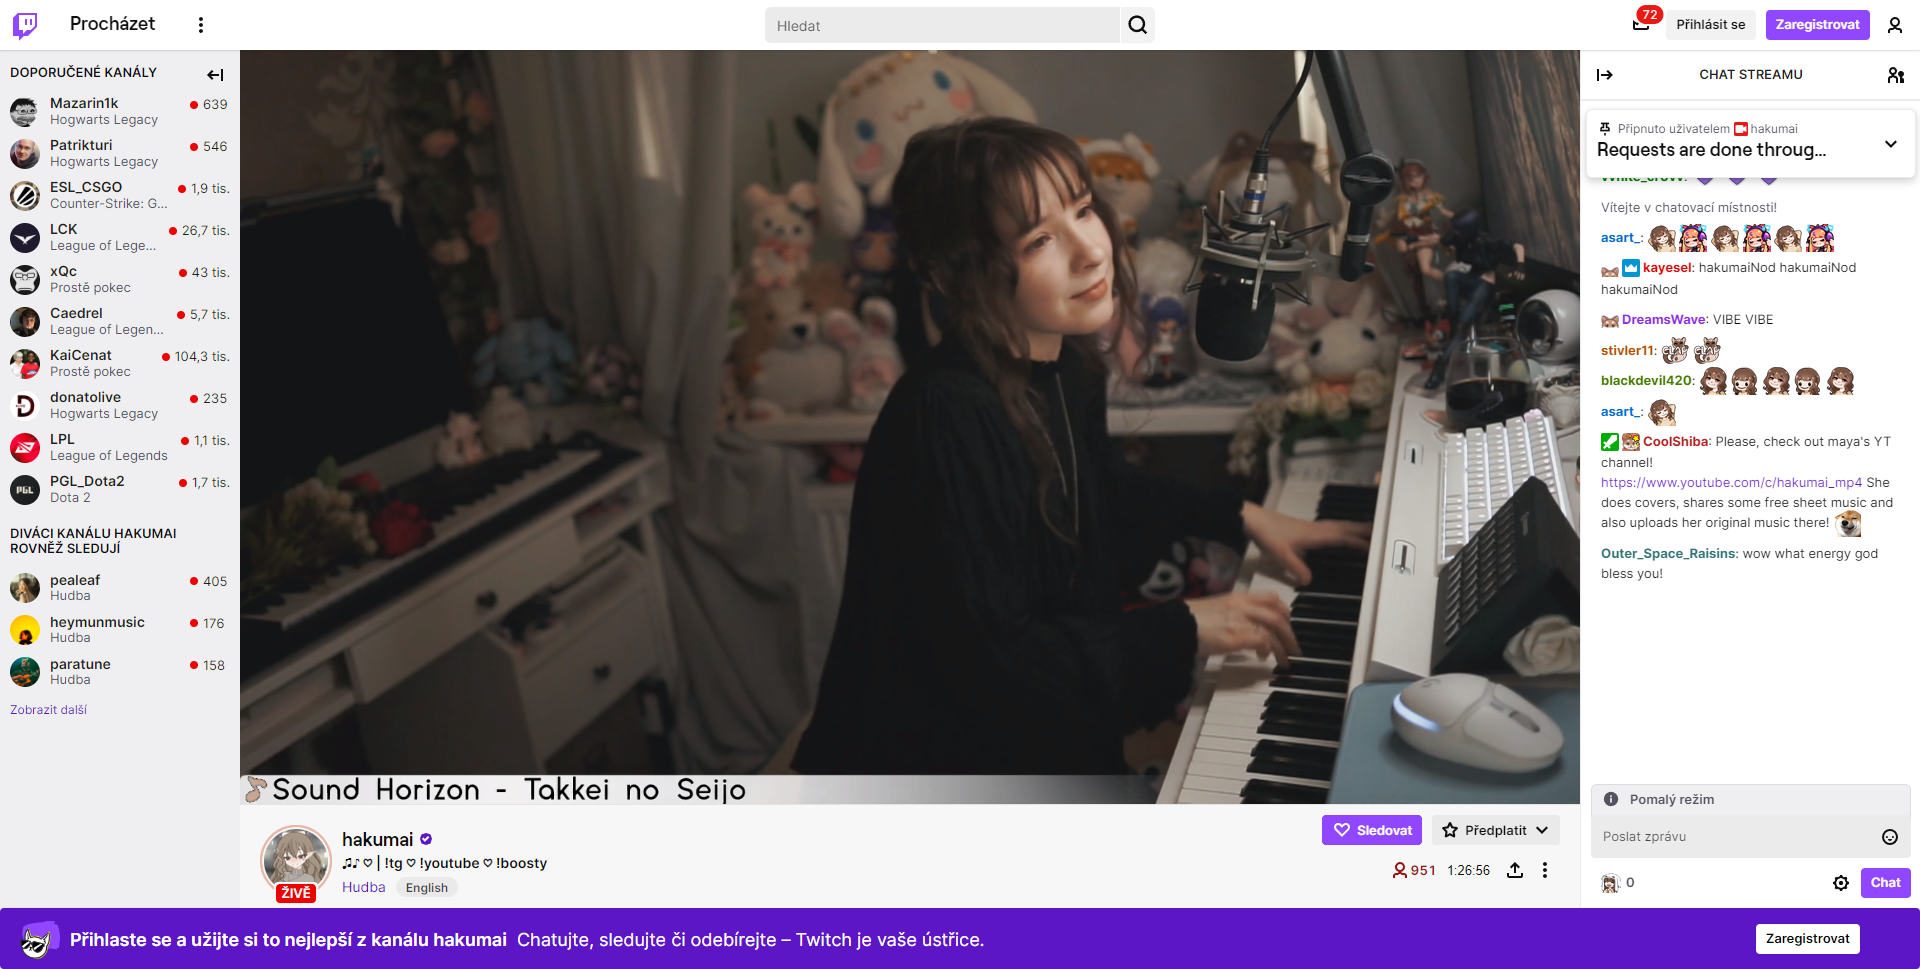Click DreamsWave username in chat
The height and width of the screenshot is (969, 1920).
click(x=1664, y=320)
